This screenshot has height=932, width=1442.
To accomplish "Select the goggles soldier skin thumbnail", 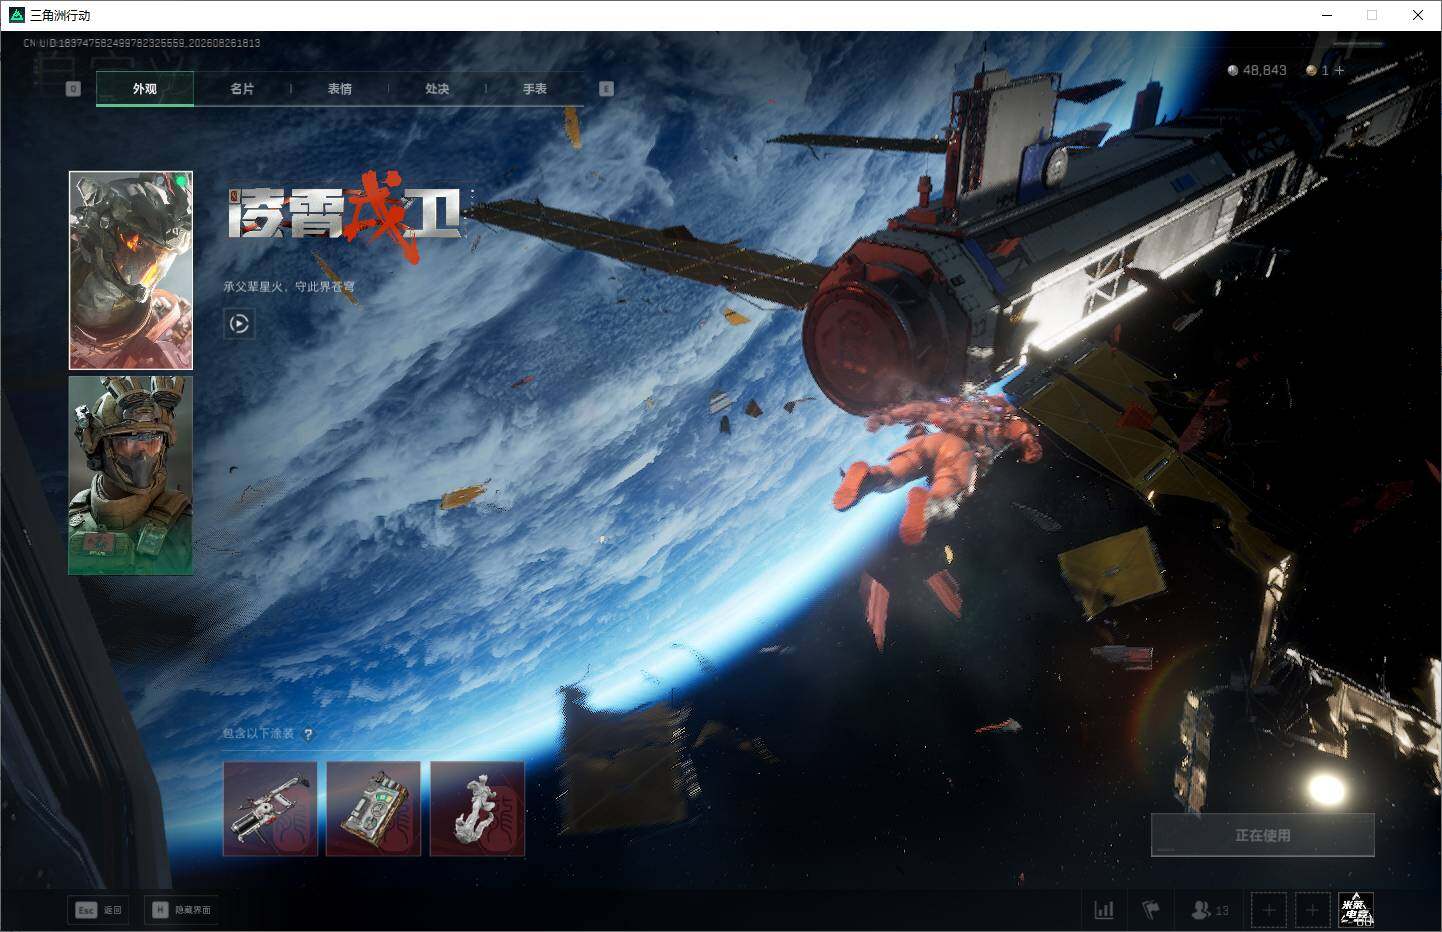I will click(131, 475).
